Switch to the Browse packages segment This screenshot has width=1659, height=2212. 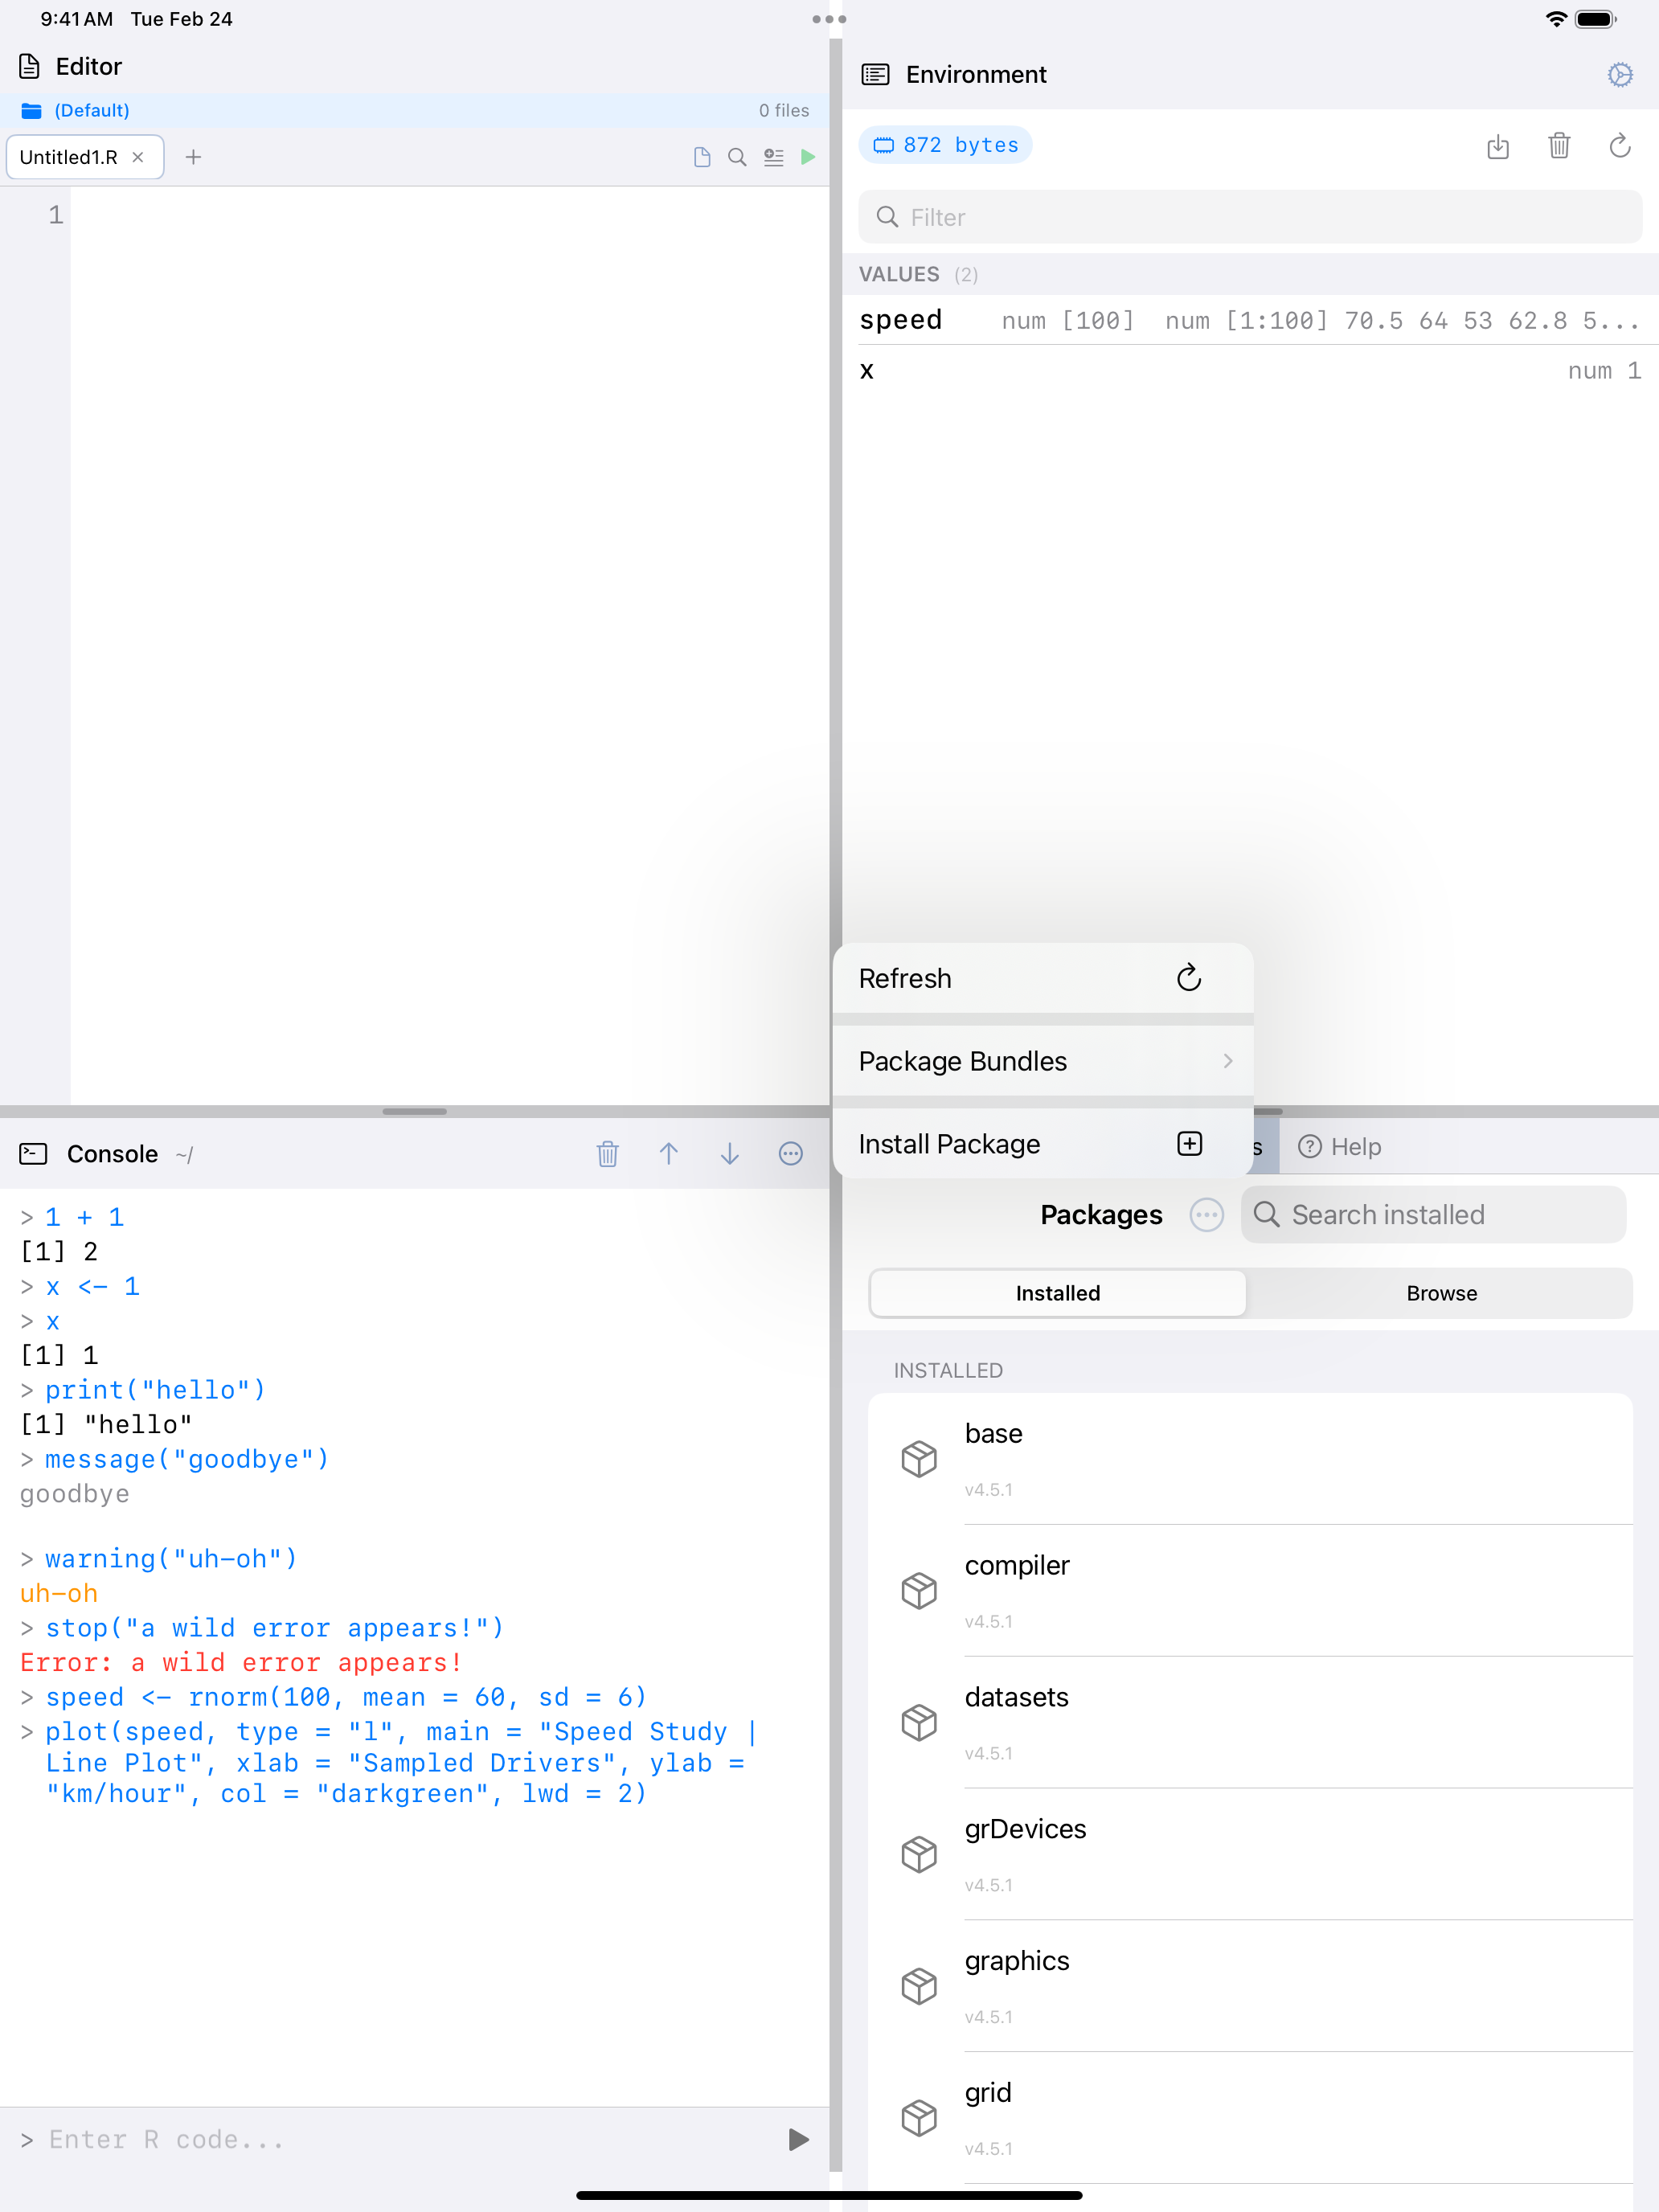tap(1441, 1293)
